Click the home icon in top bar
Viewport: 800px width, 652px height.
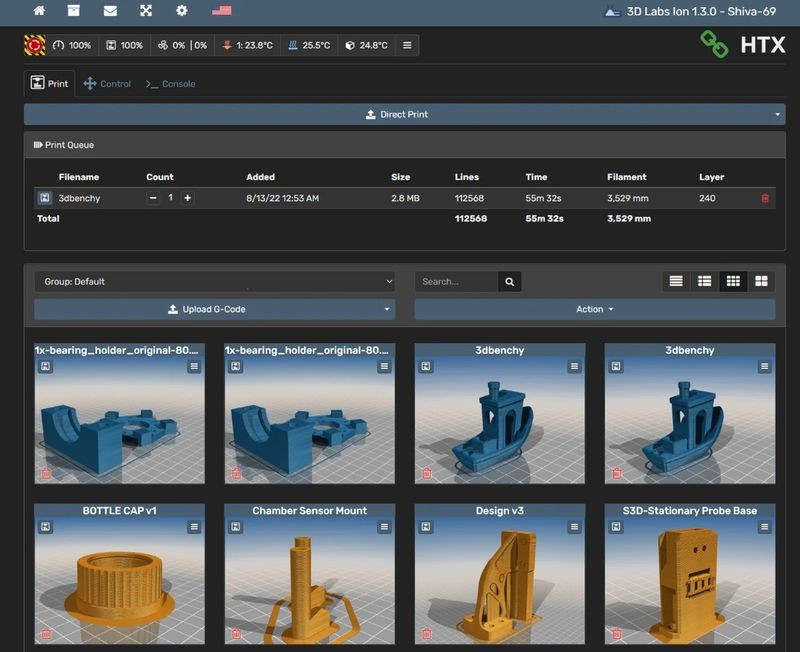[39, 11]
